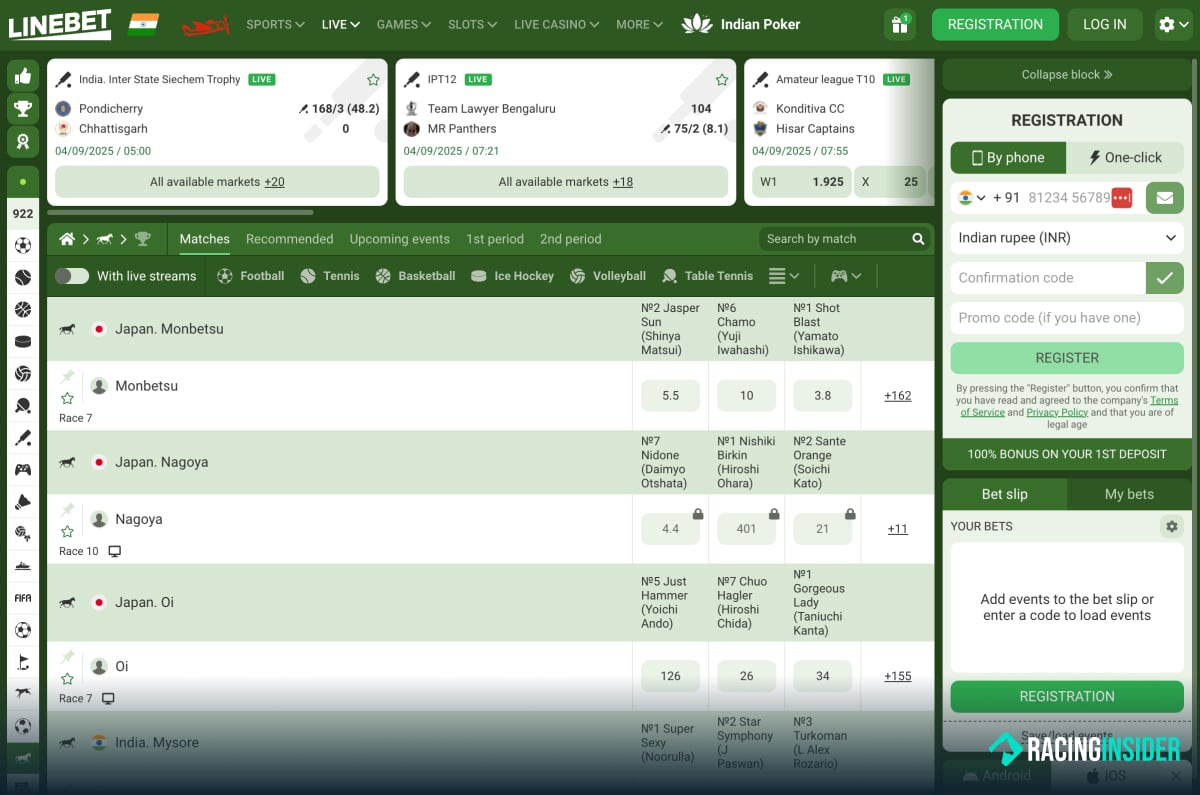Collapse block on right panel
This screenshot has height=795, width=1200.
click(x=1067, y=74)
